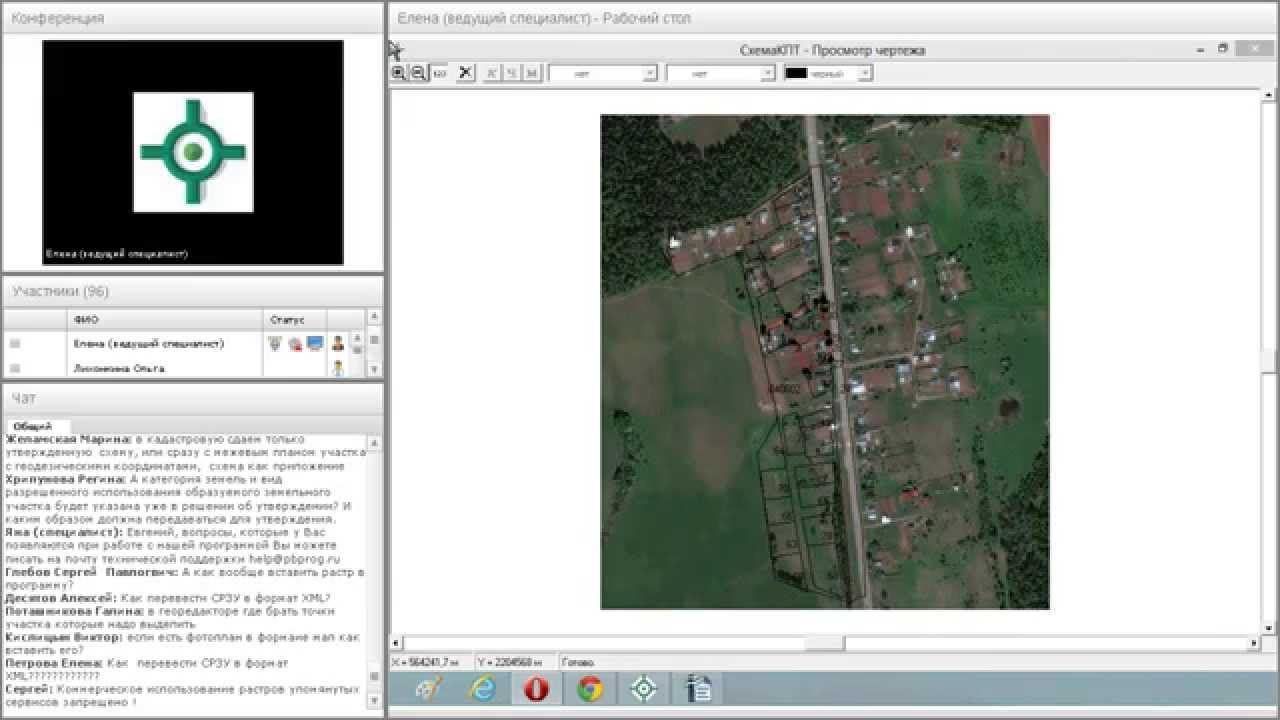
Task: Click the black X toolbar icon
Action: coord(465,73)
